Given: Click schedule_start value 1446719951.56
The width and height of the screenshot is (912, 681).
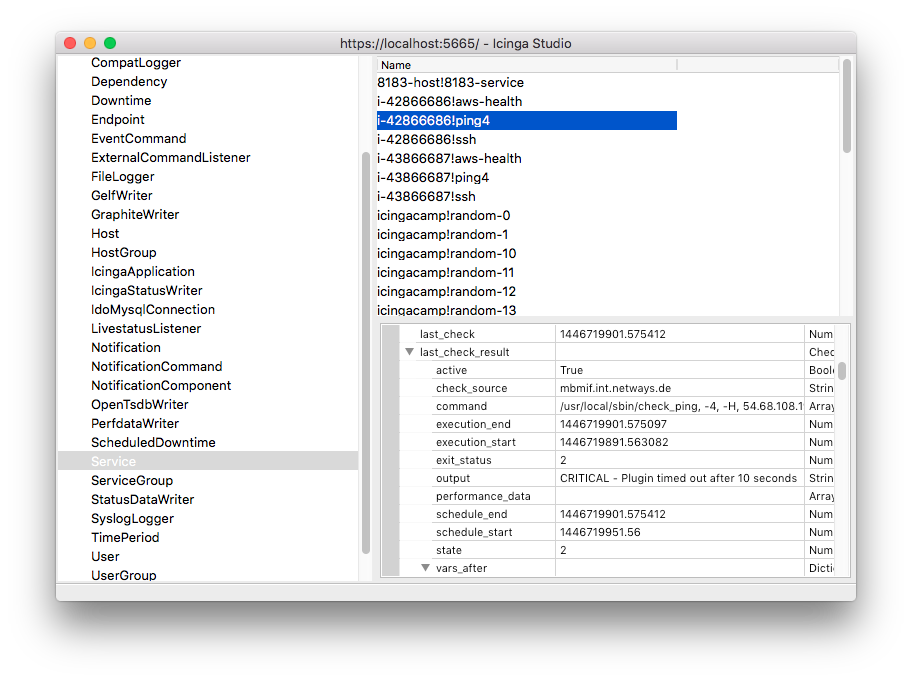Looking at the screenshot, I should 600,532.
